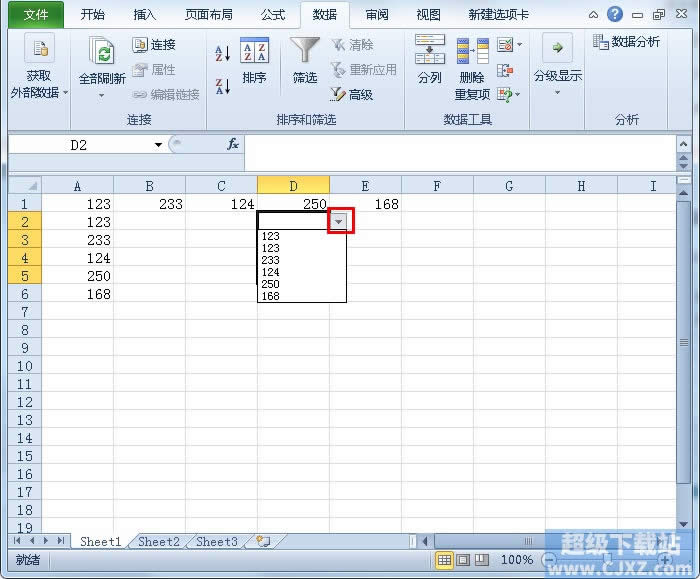
Task: Select column D header
Action: coord(293,185)
